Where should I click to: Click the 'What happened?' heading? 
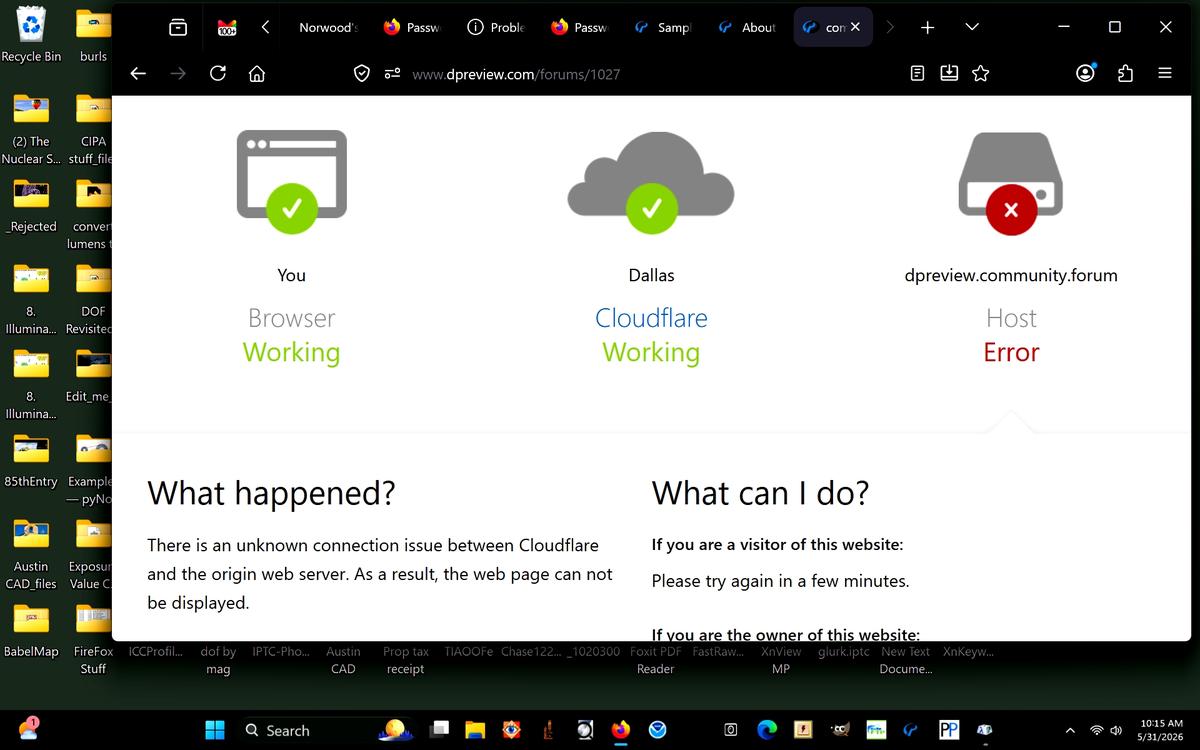point(271,493)
